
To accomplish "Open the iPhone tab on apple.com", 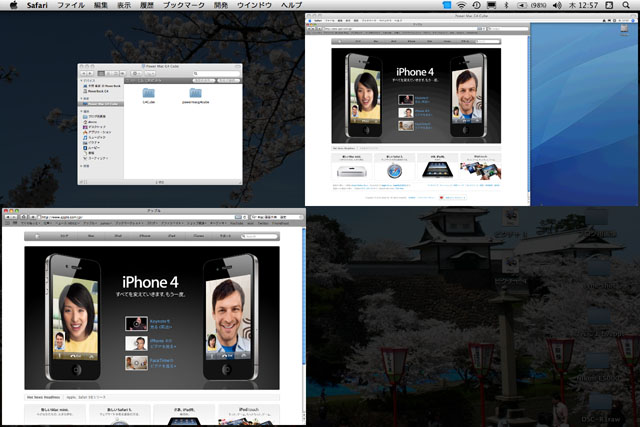I will pyautogui.click(x=145, y=236).
